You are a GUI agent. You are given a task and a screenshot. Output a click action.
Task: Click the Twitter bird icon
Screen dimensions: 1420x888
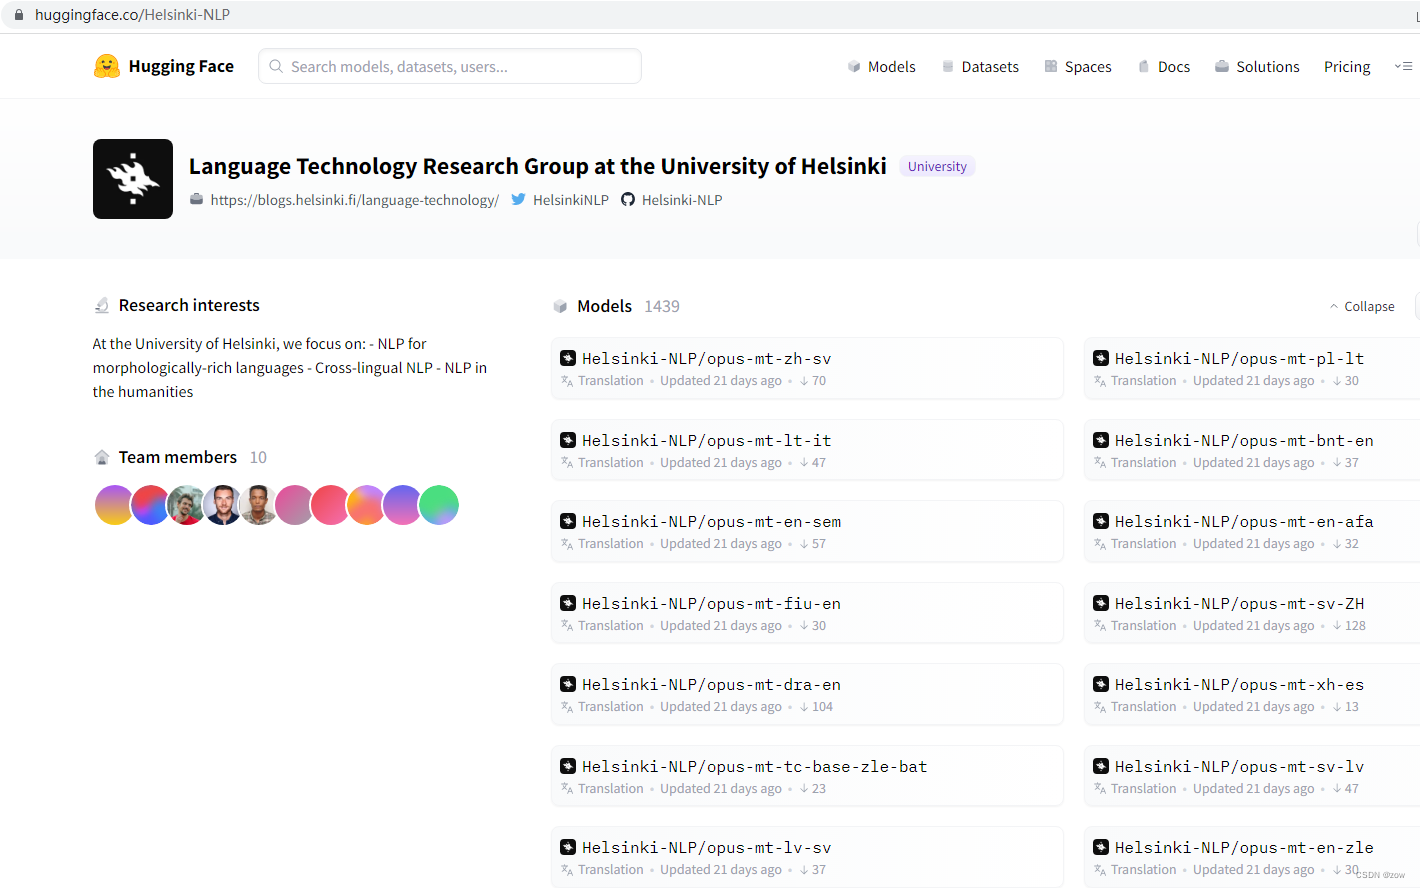(518, 200)
